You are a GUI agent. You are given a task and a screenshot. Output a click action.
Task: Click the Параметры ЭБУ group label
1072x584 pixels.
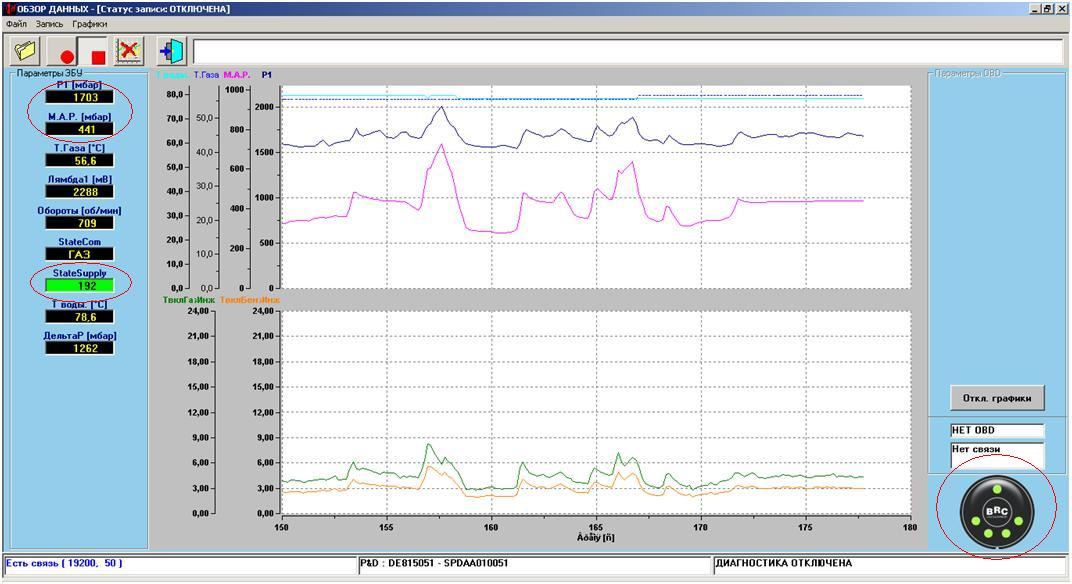(x=49, y=73)
